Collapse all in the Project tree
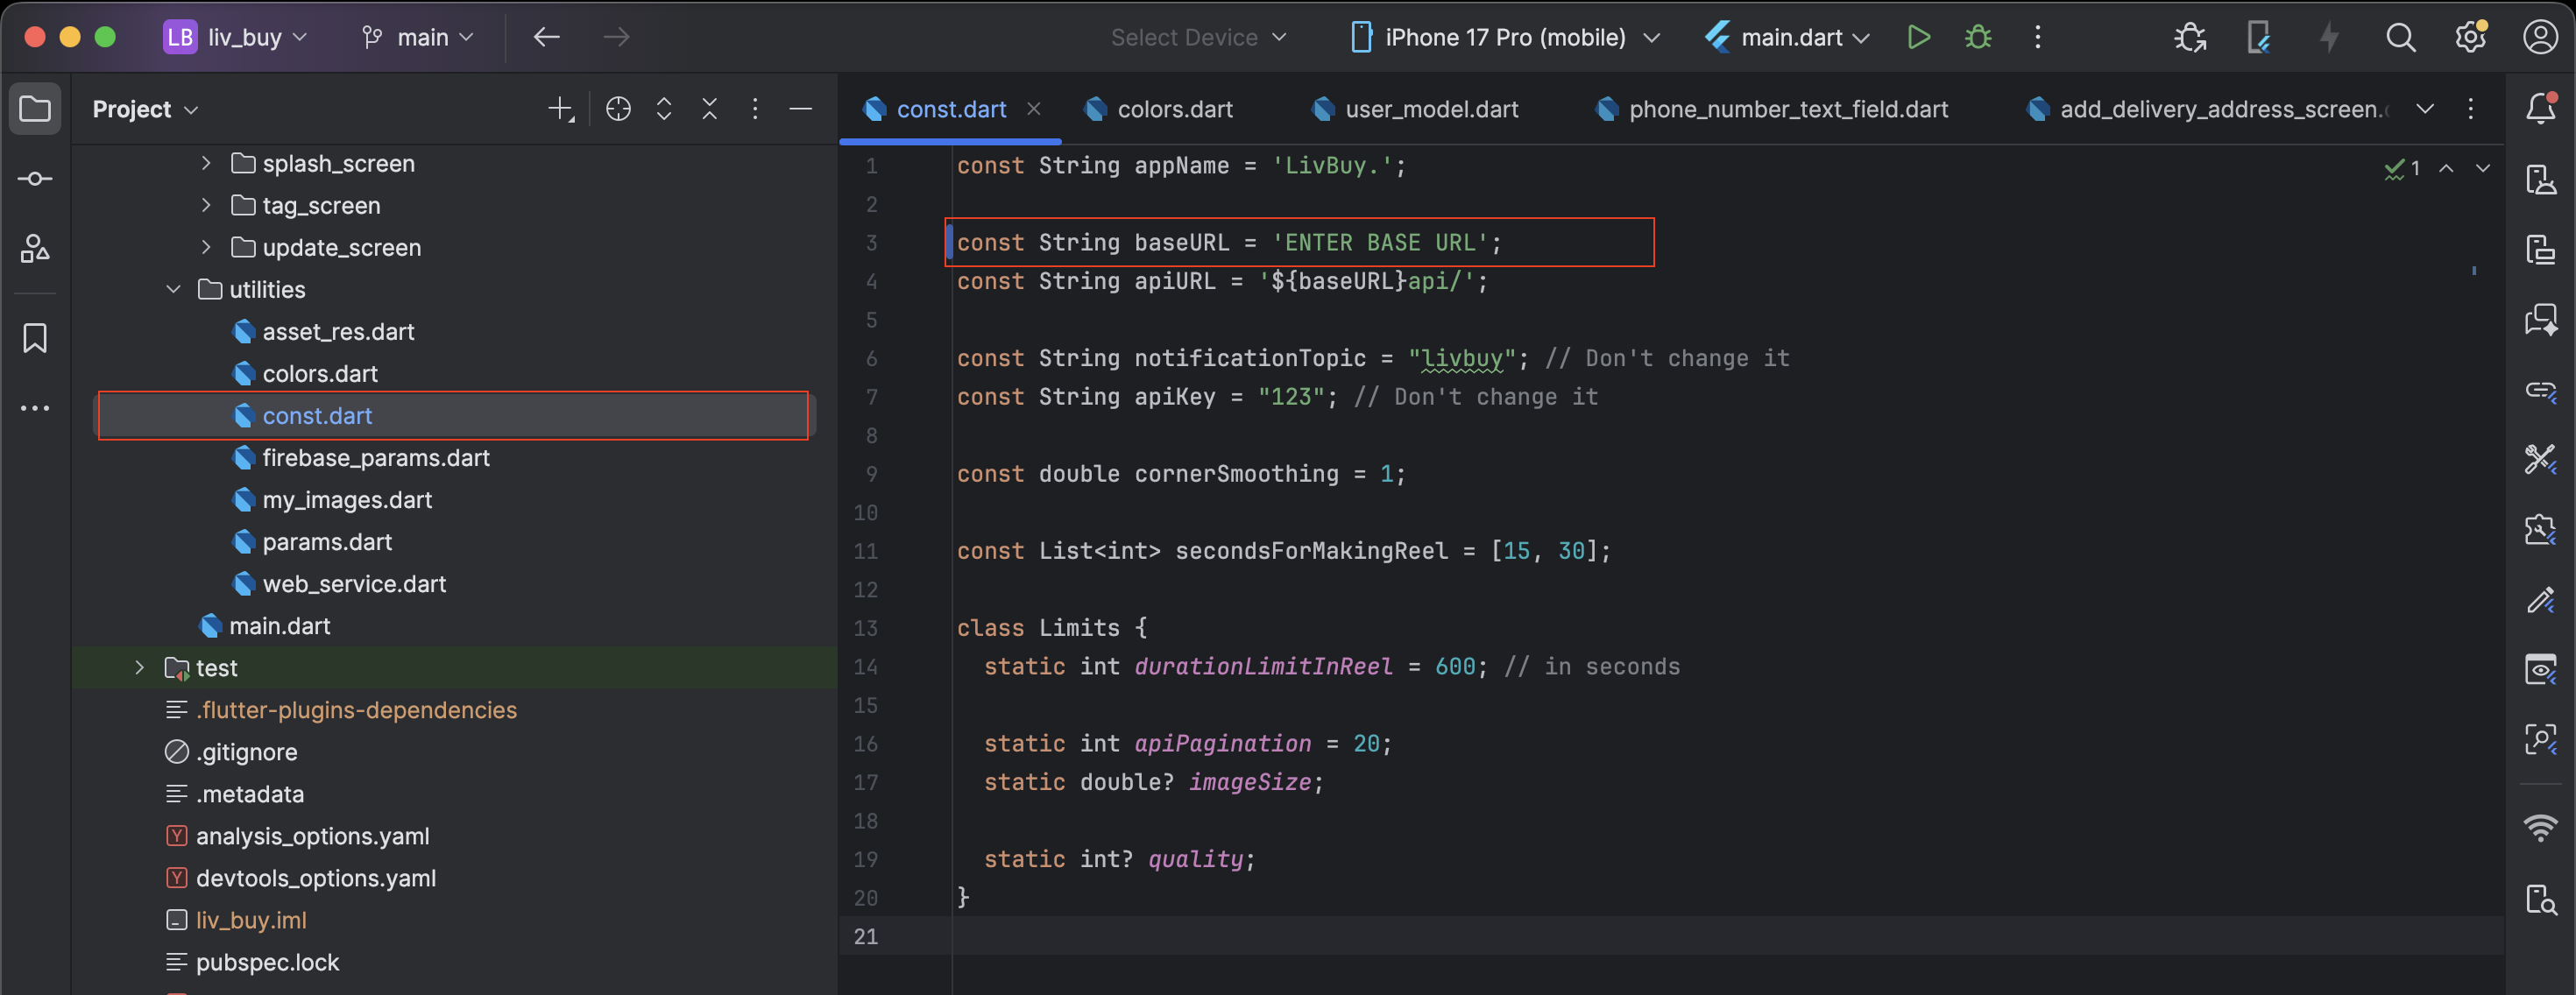Screen dimensions: 2576x995 coord(709,109)
